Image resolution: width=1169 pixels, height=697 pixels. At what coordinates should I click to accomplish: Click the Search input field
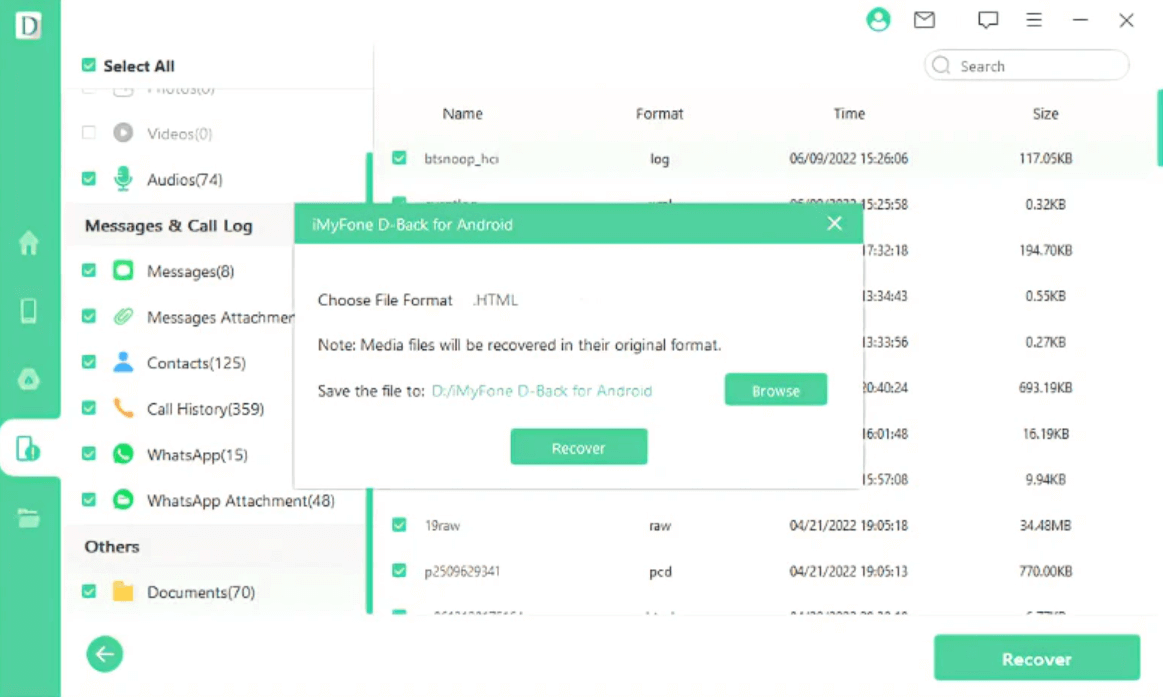point(1026,65)
